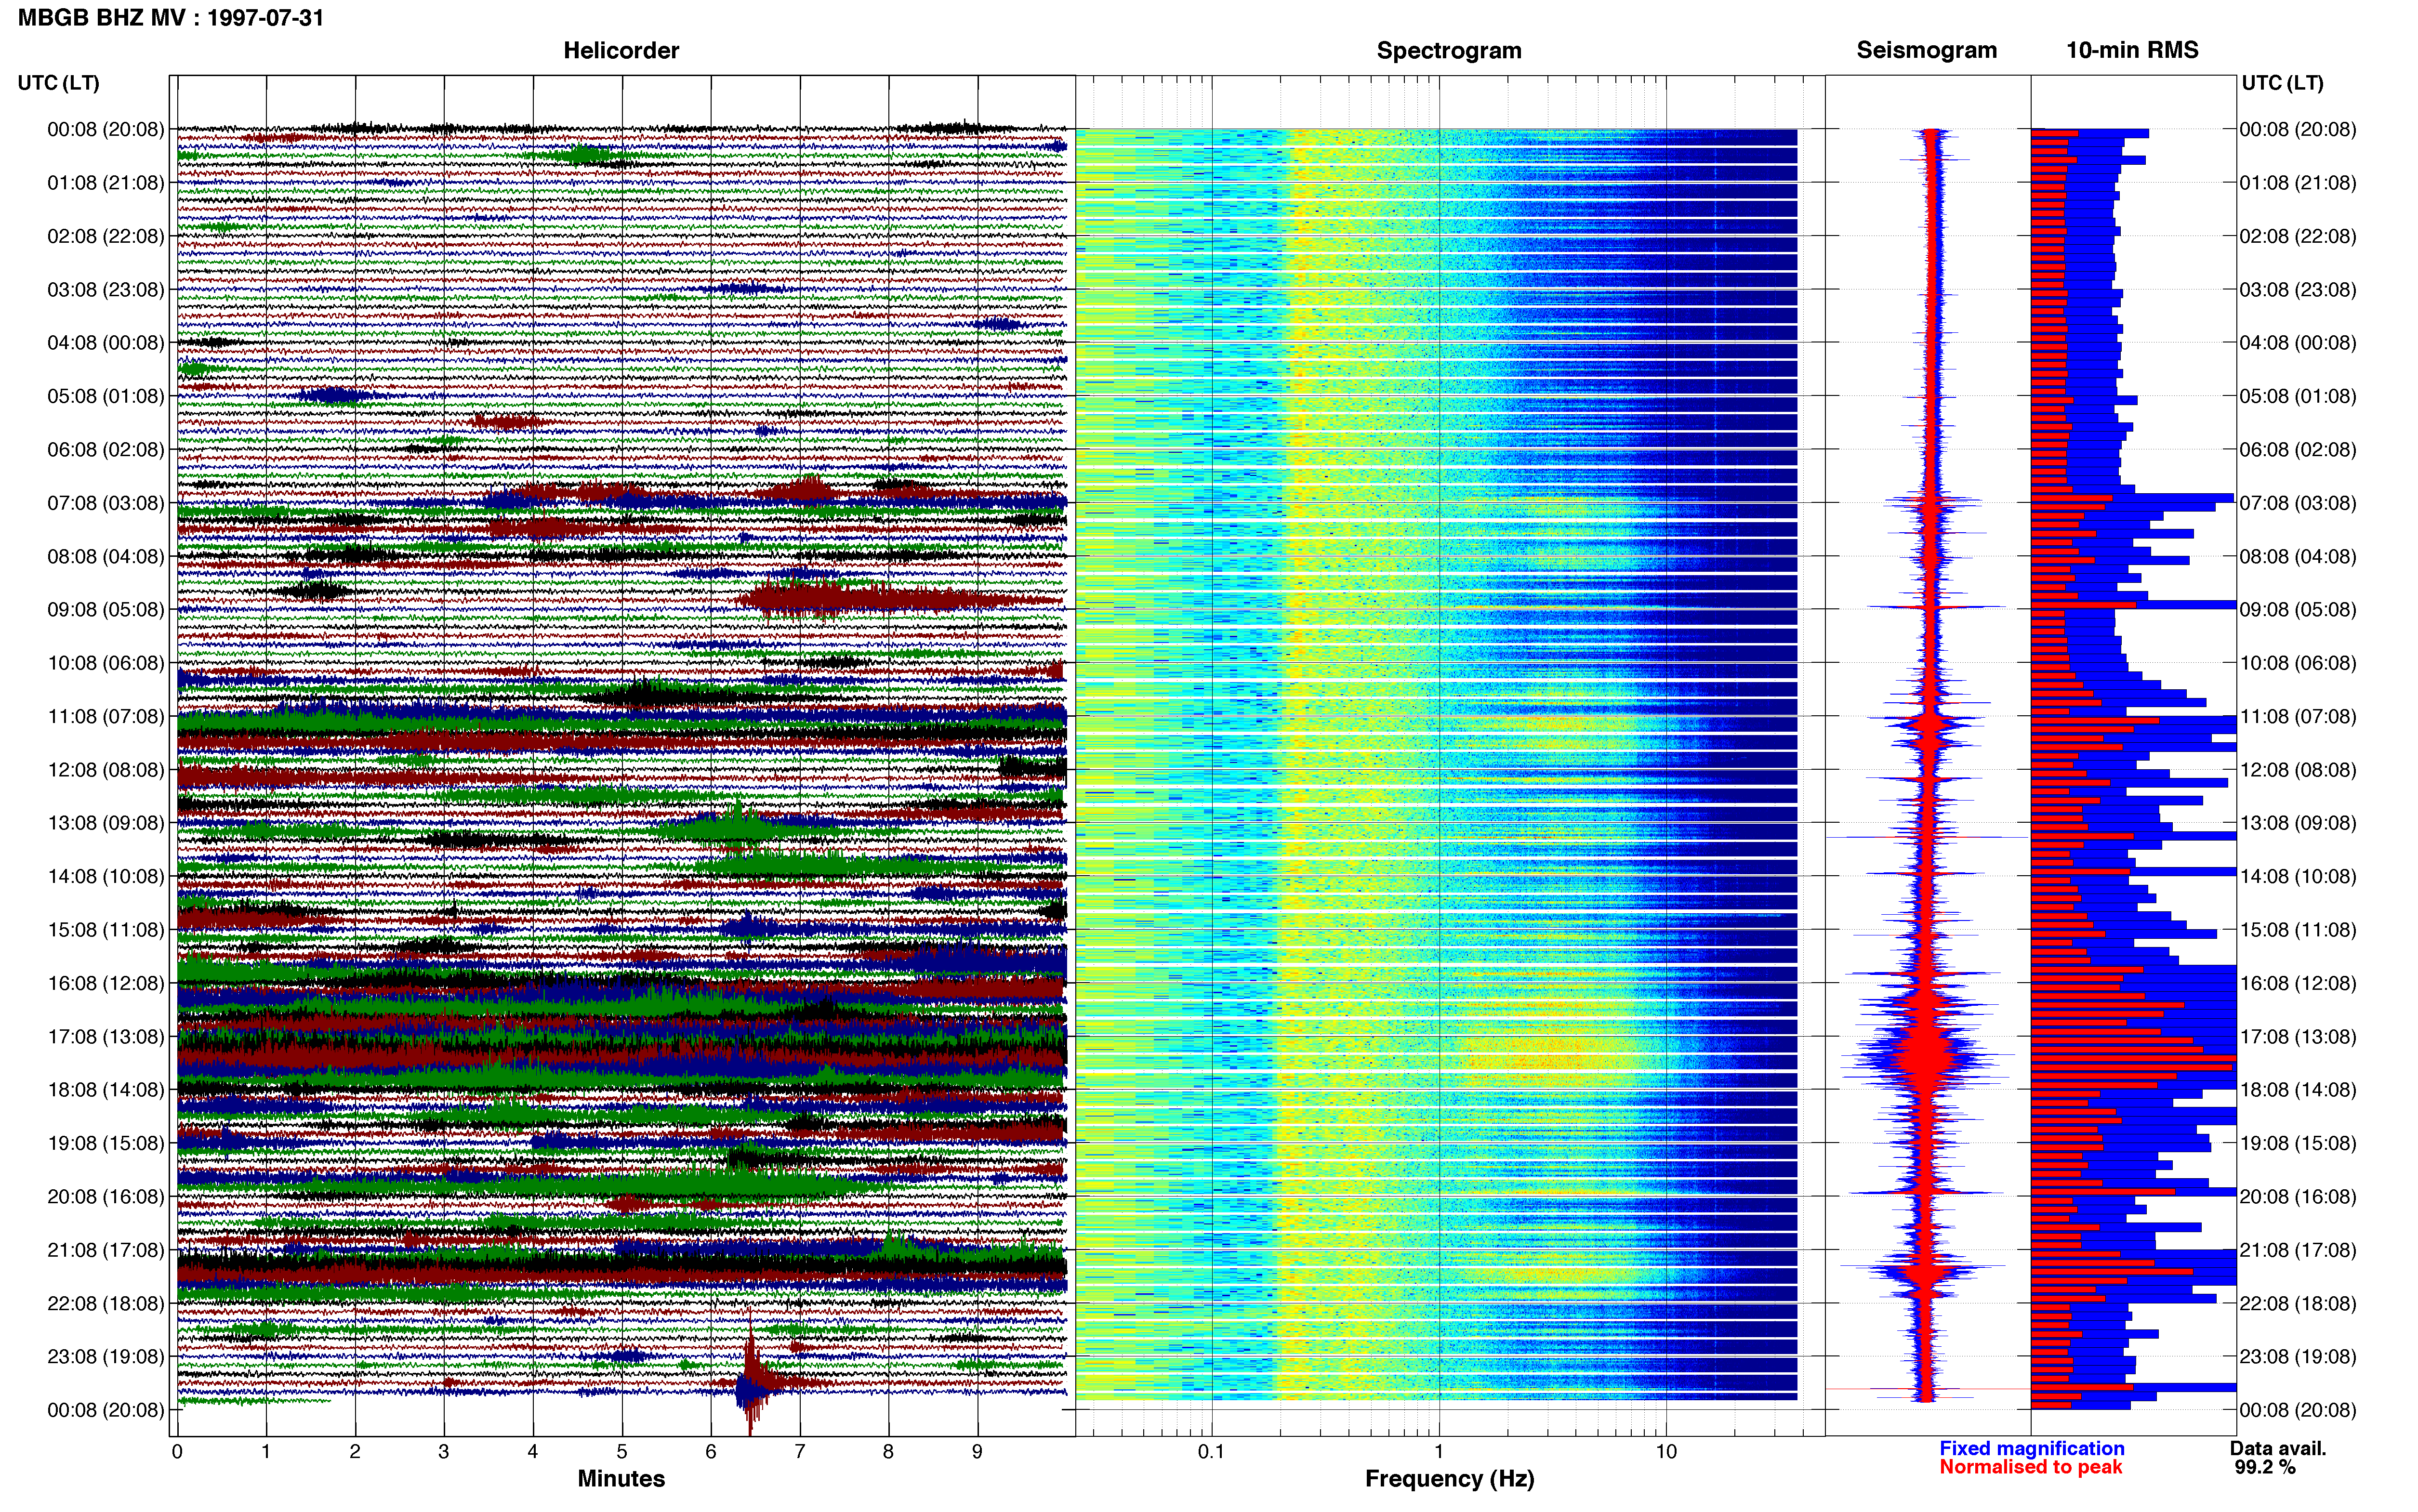Image resolution: width=2418 pixels, height=1512 pixels.
Task: Click the left '22:08 (18:08)' time label
Action: 106,1304
